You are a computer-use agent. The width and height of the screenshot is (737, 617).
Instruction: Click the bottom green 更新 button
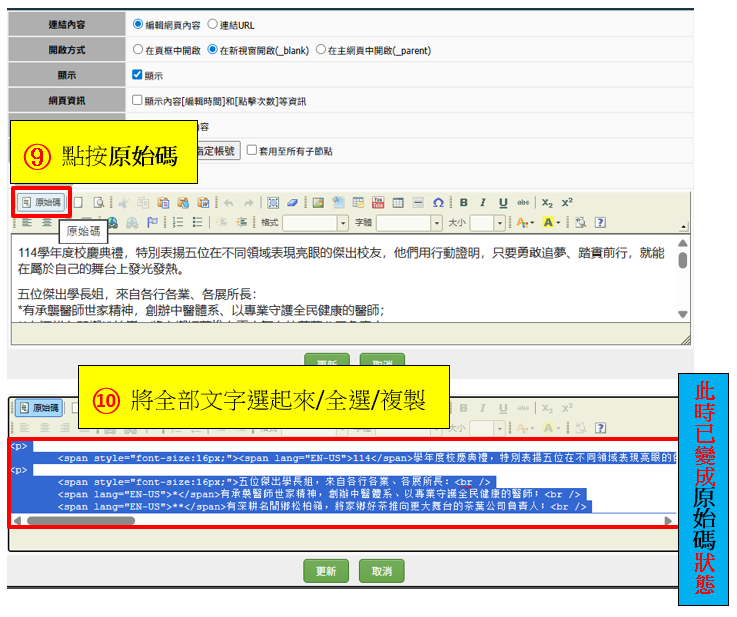(325, 571)
